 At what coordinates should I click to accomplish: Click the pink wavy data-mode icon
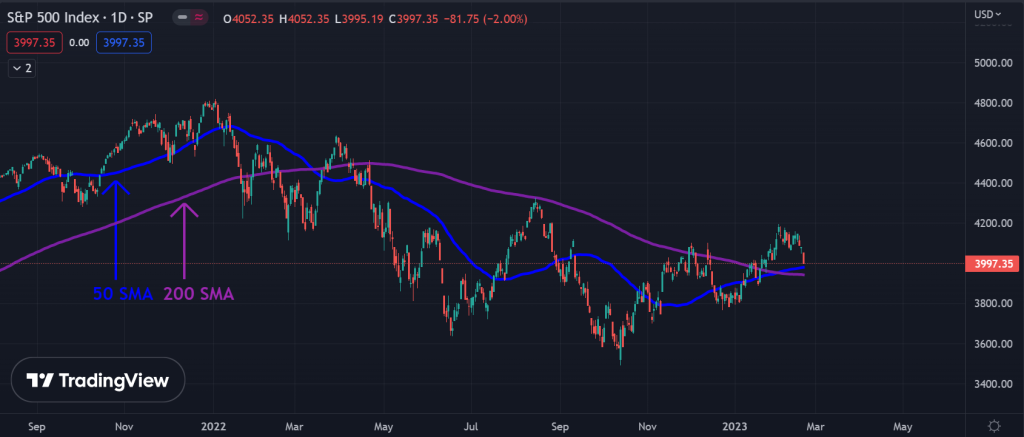click(x=199, y=18)
